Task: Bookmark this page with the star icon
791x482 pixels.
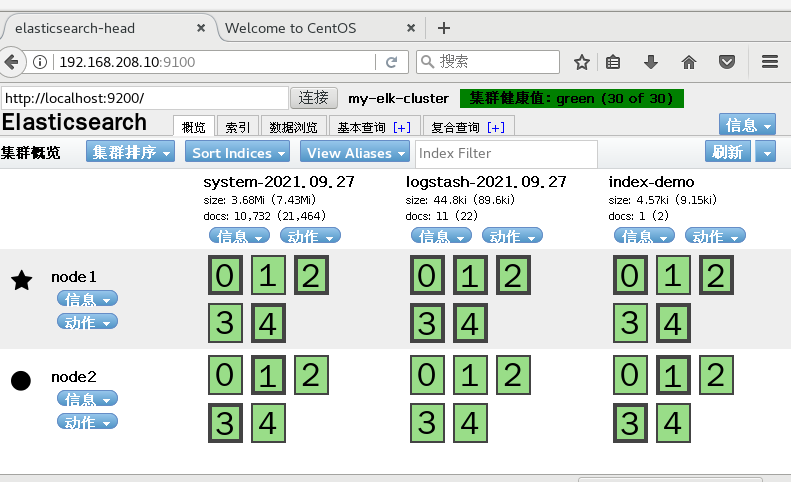Action: pos(582,62)
